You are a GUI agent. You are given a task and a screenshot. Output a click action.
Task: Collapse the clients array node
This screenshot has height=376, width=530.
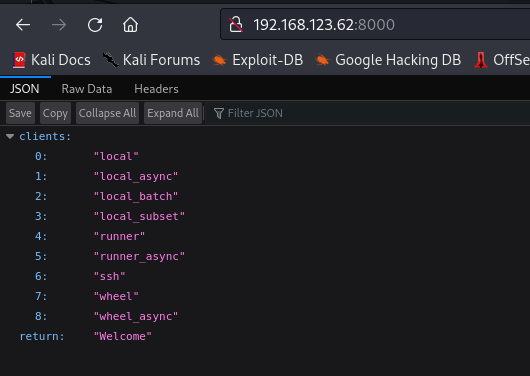coord(10,136)
